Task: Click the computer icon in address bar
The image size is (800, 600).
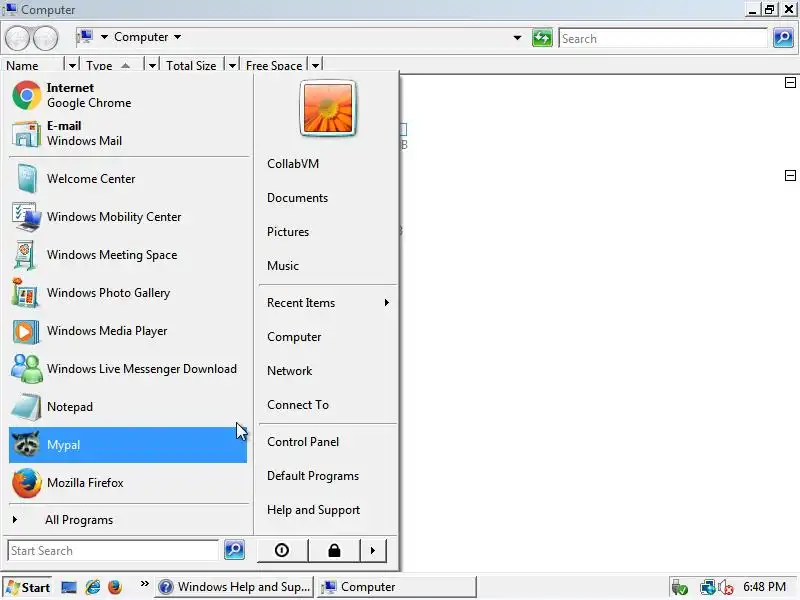Action: (x=84, y=37)
